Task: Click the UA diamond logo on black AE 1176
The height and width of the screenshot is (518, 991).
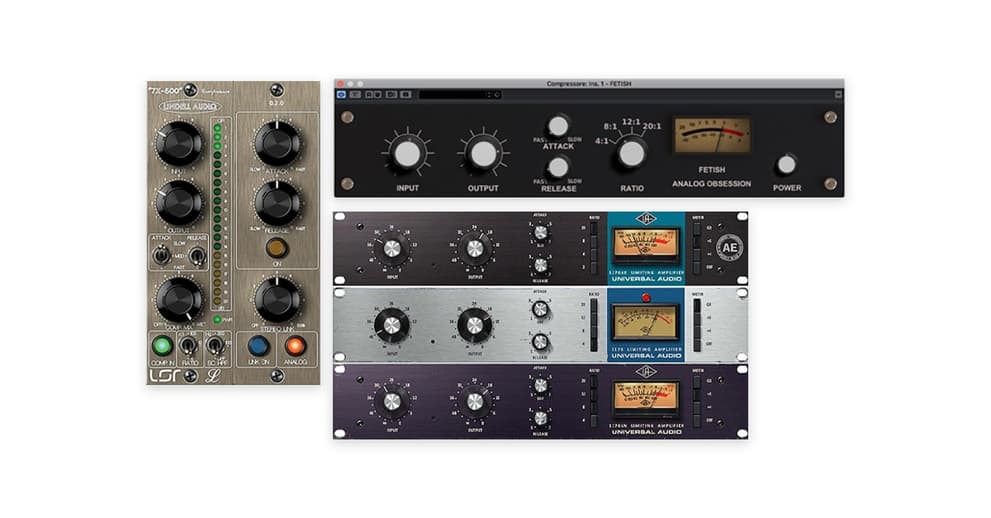Action: point(645,219)
